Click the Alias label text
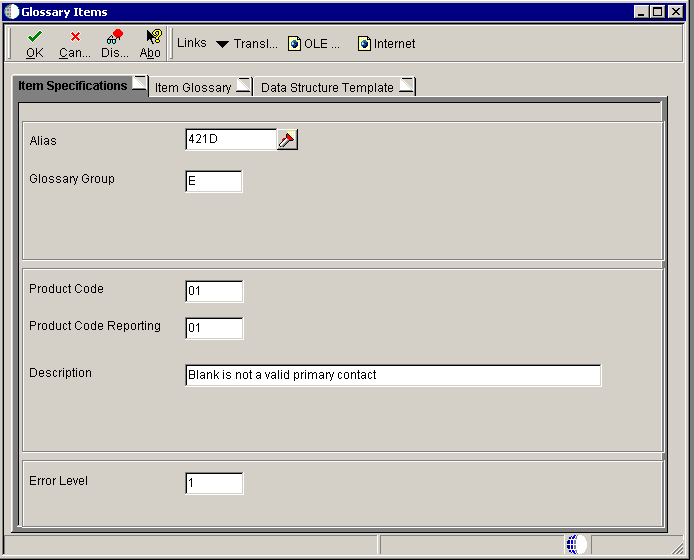 (43, 141)
